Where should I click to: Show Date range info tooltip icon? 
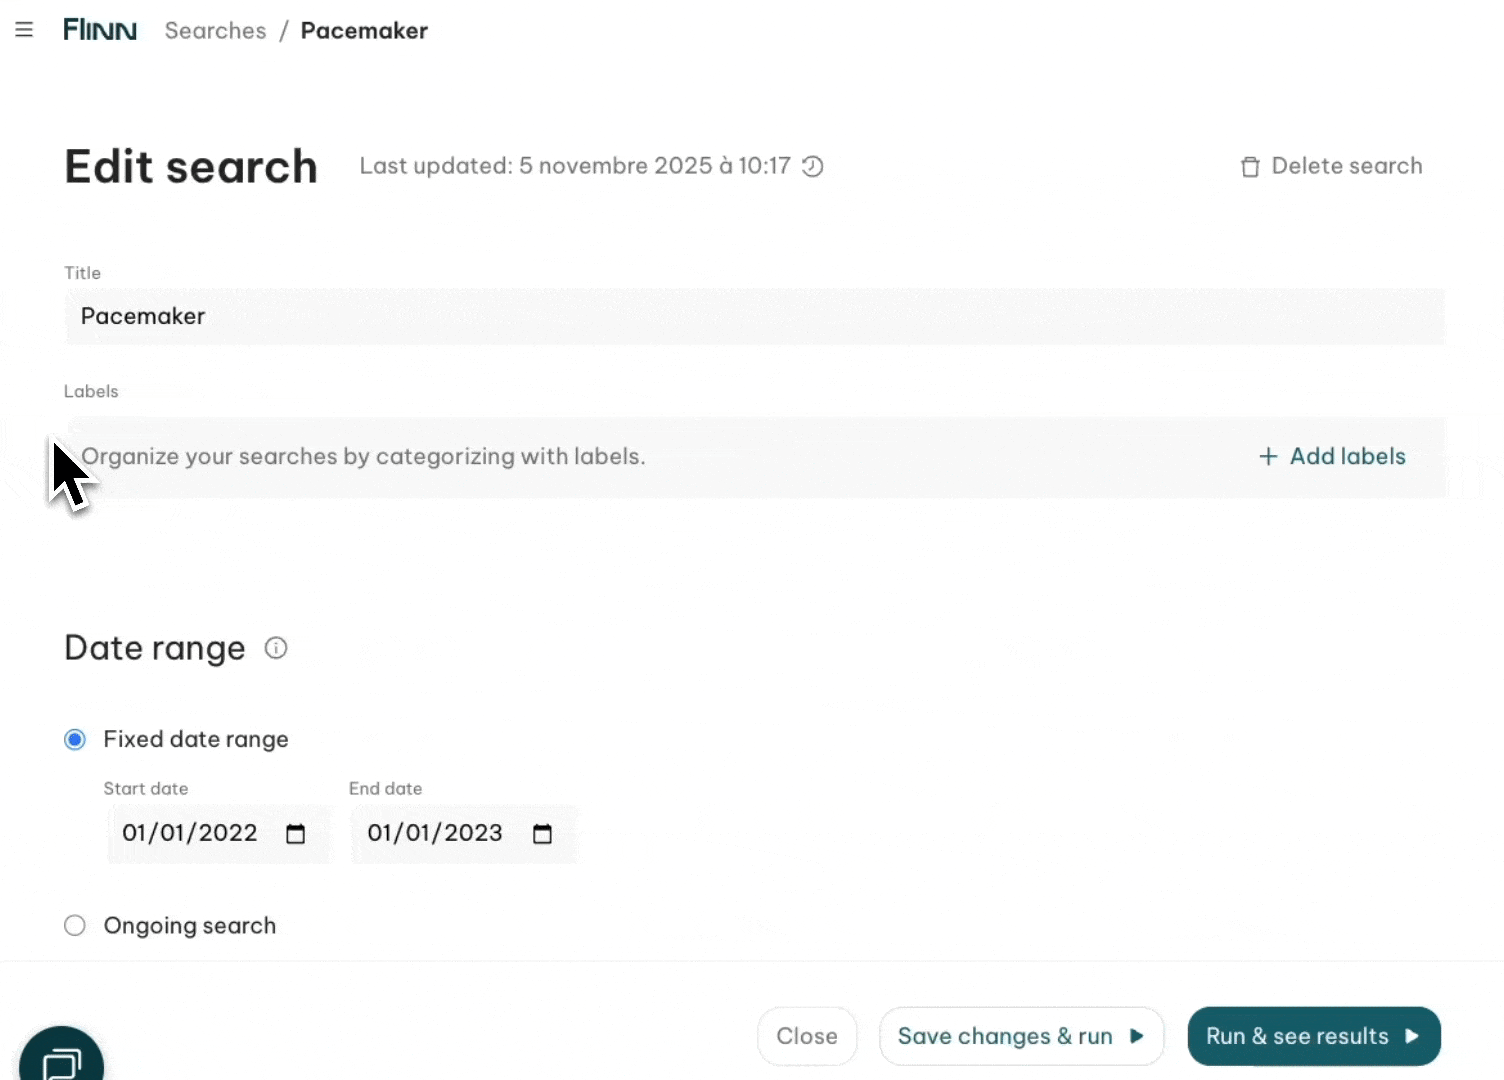coord(276,648)
